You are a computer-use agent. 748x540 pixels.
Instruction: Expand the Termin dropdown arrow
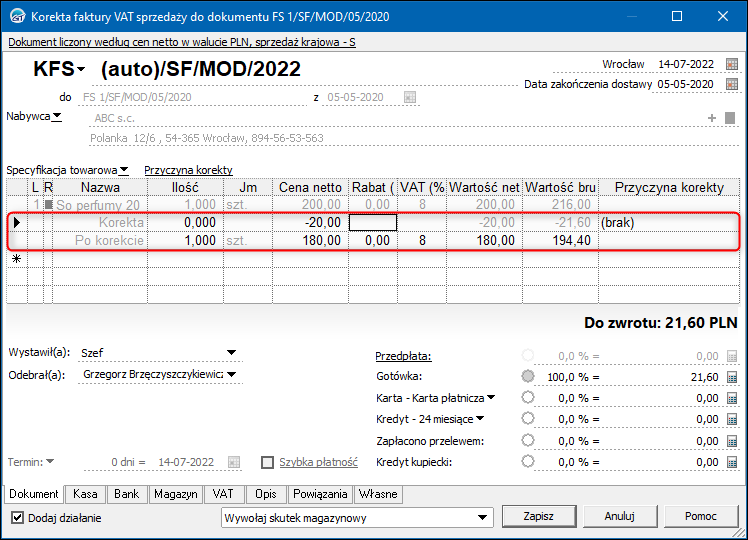click(x=50, y=461)
